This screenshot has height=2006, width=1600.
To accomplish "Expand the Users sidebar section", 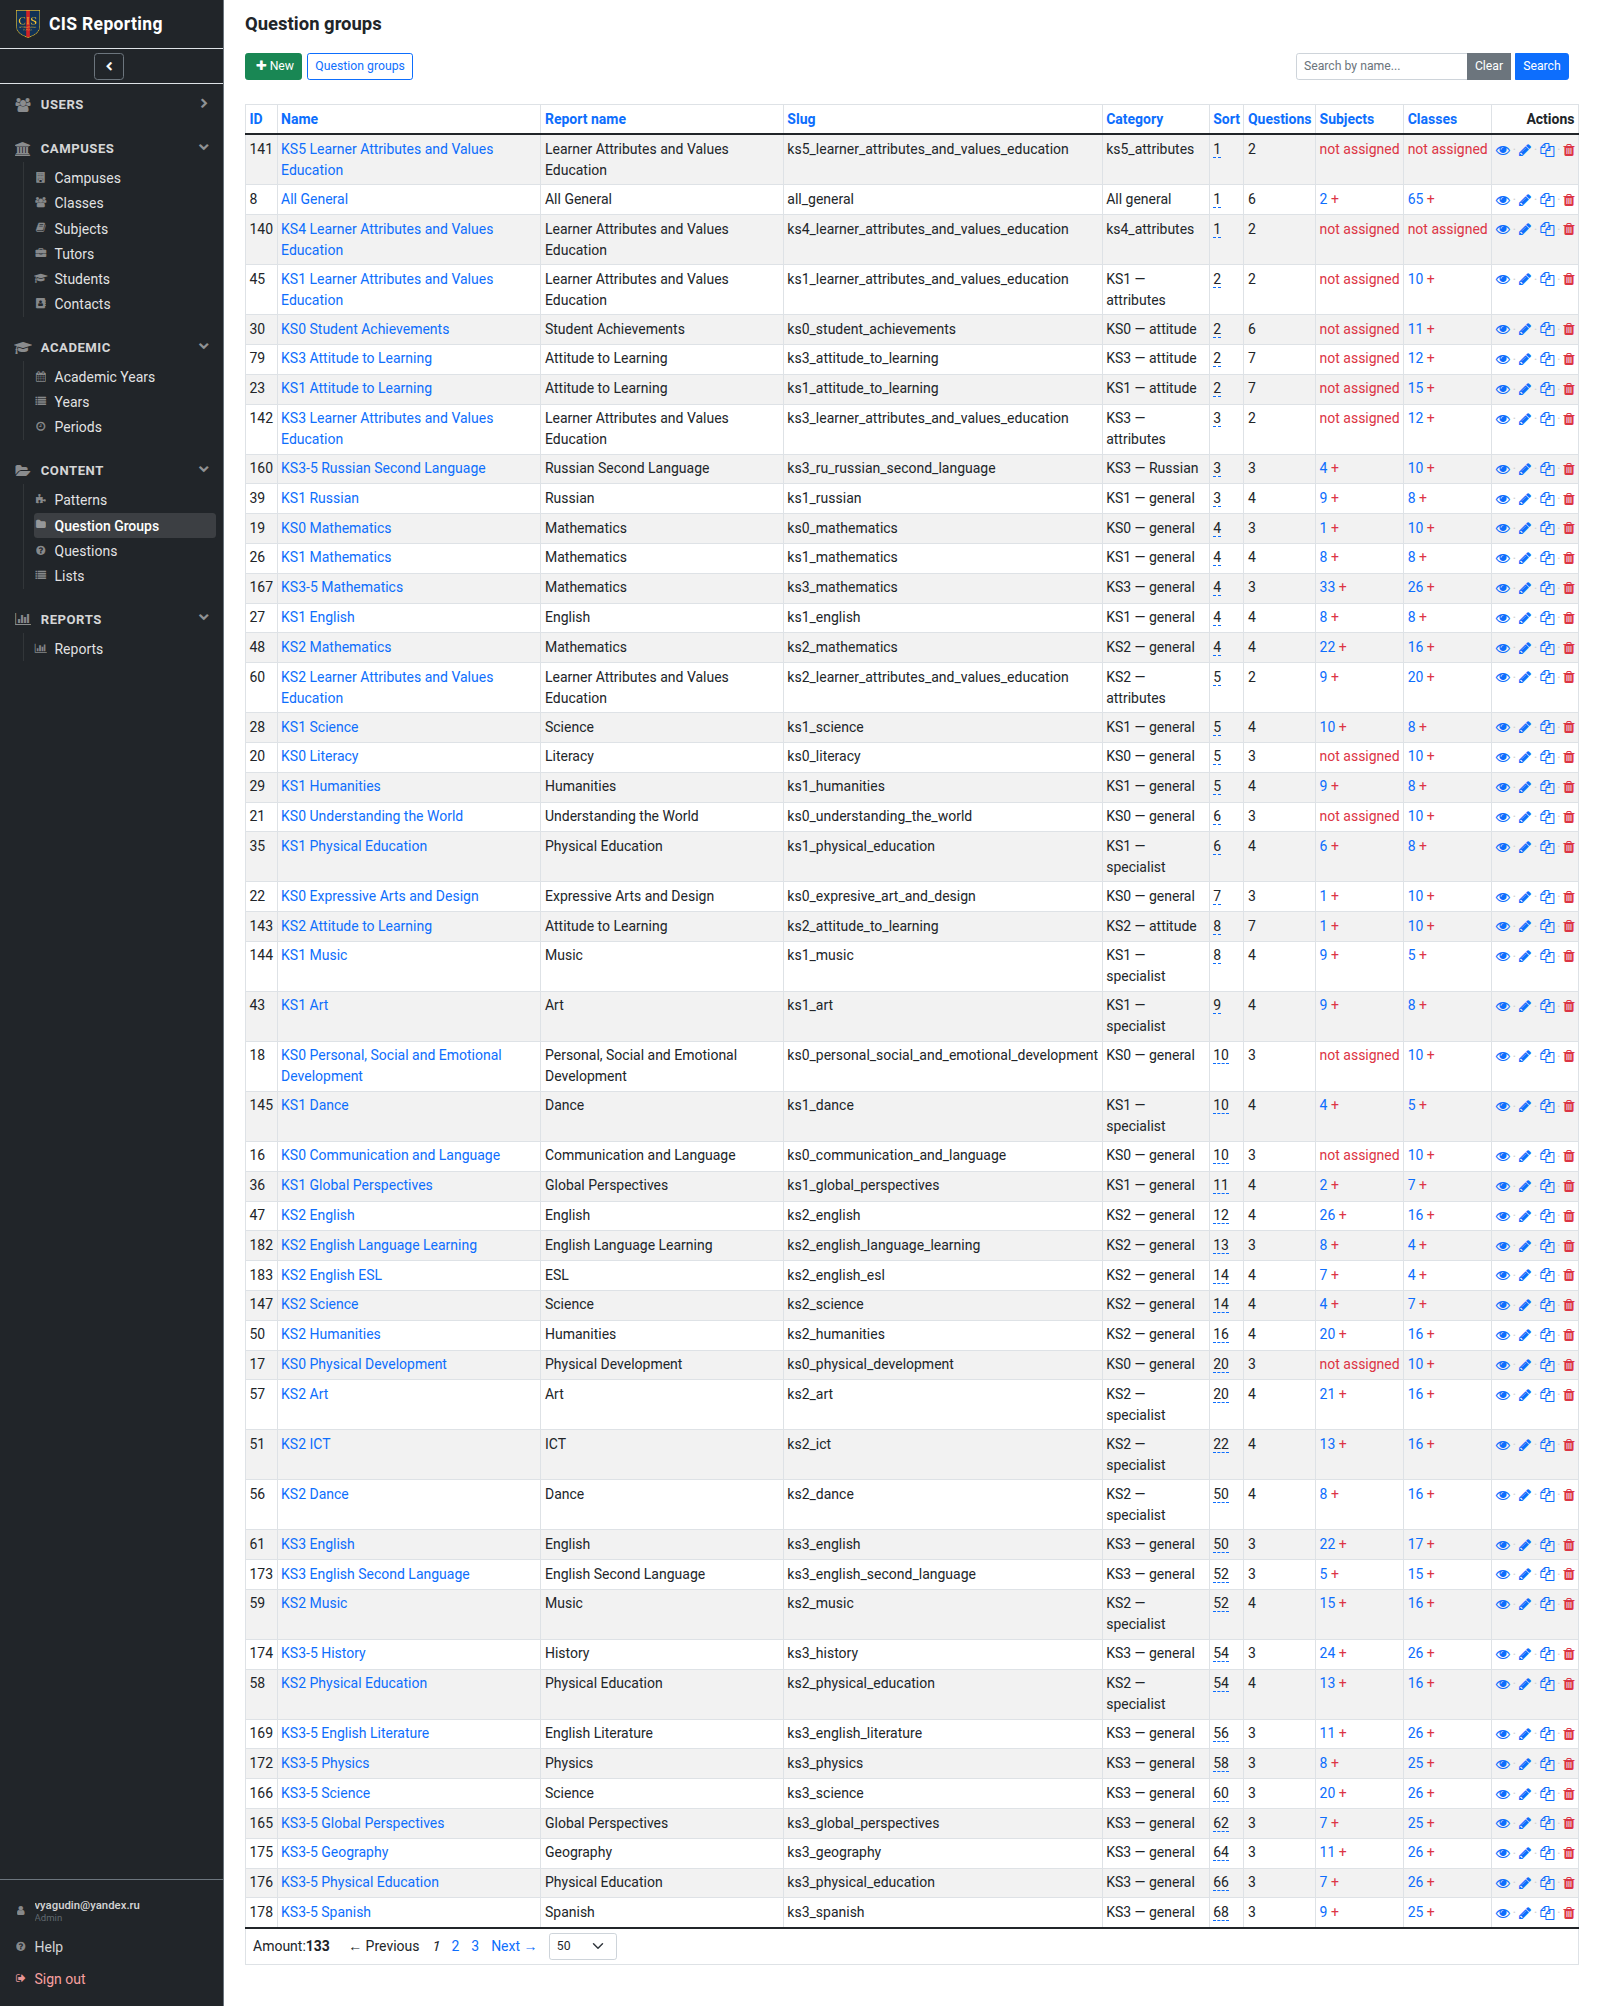I will coord(204,104).
